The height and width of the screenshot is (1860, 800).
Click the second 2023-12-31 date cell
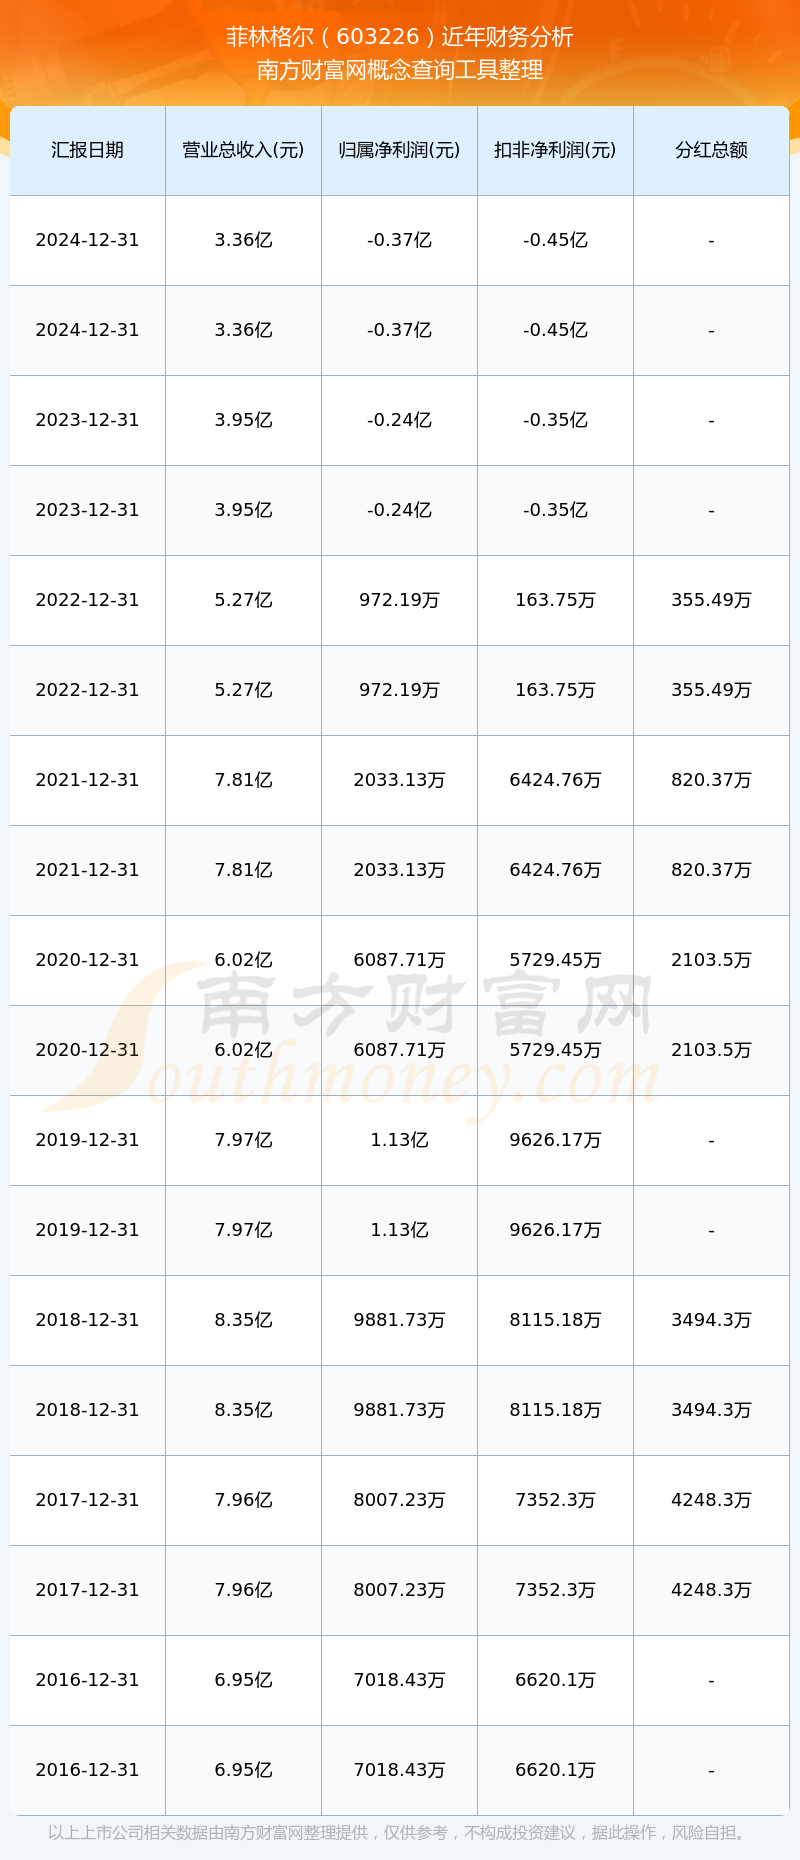coord(87,510)
